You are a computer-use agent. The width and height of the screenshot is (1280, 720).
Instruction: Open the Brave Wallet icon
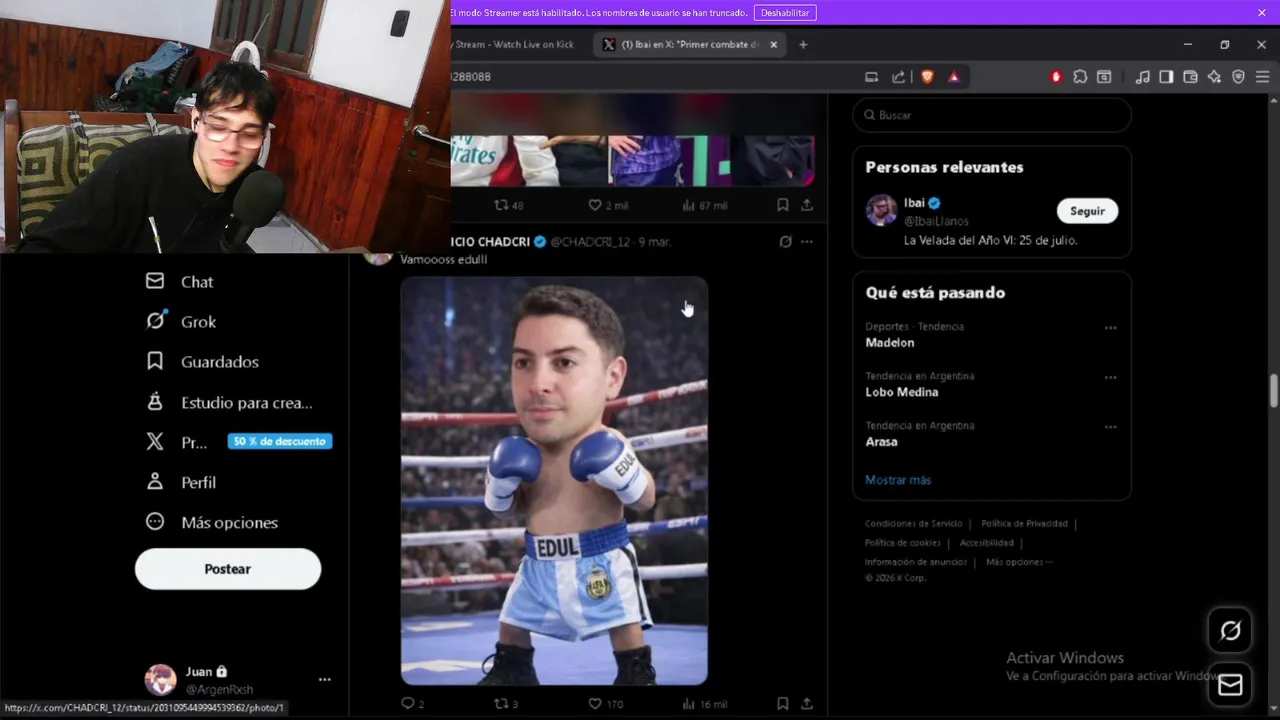click(1190, 77)
